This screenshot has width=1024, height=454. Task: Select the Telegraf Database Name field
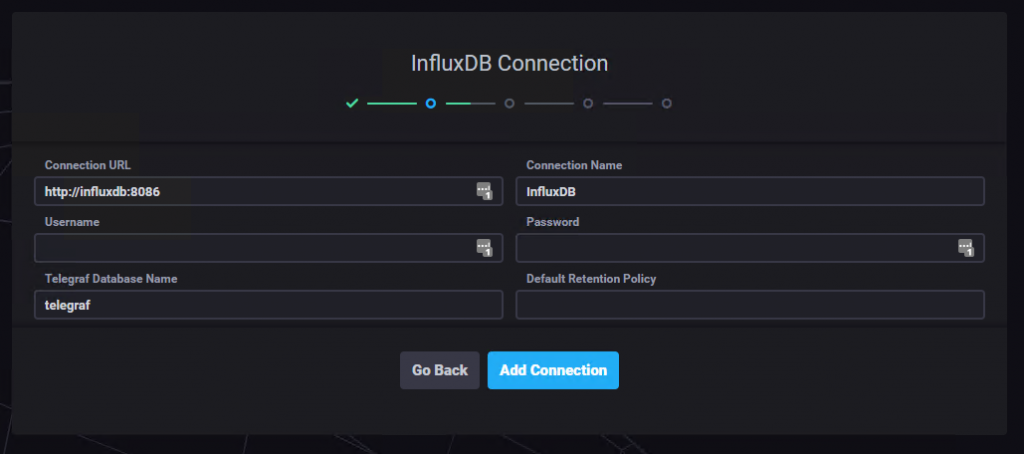(268, 305)
